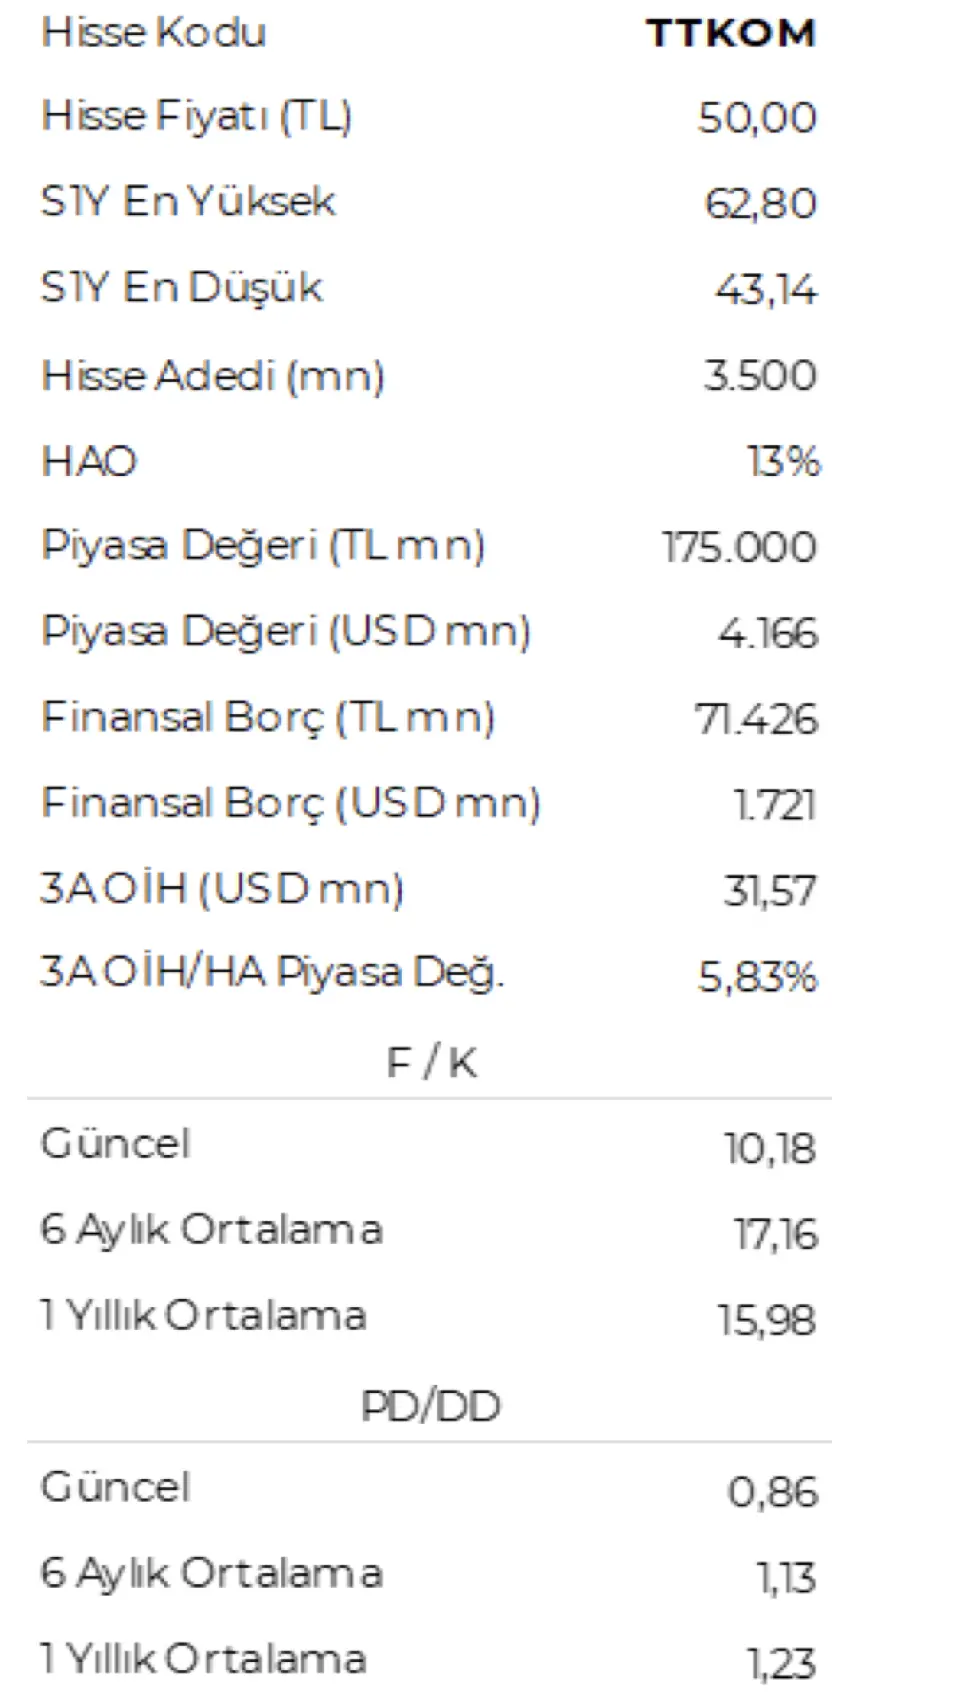Click the Finansal Borç (TL mn) label
The width and height of the screenshot is (960, 1705).
267,718
